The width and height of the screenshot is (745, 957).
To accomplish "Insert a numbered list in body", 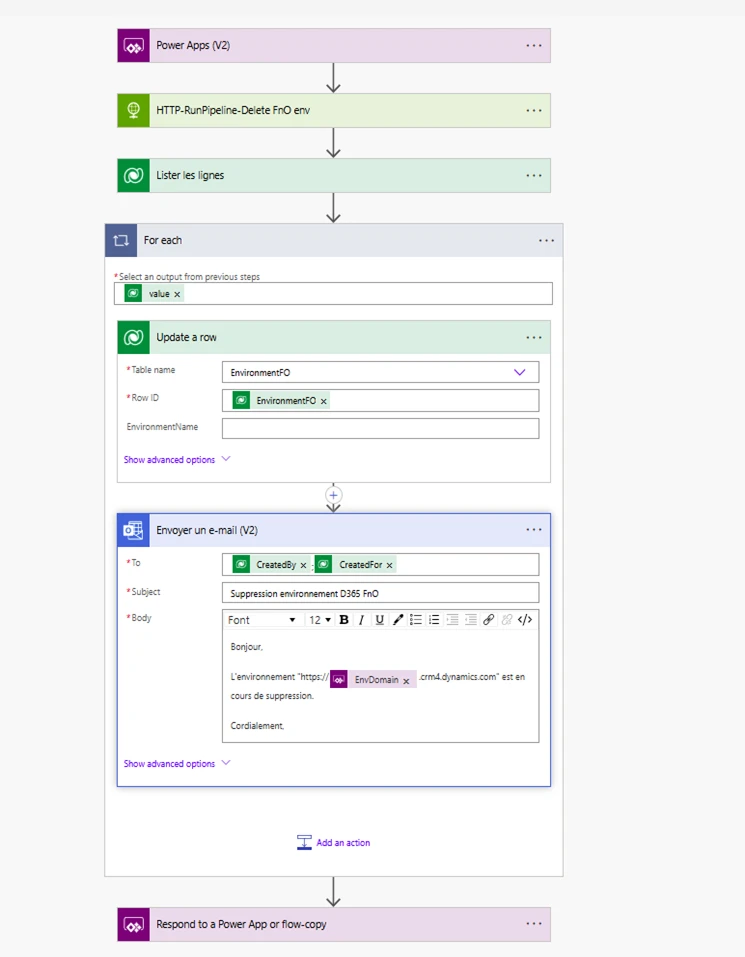I will [x=434, y=620].
